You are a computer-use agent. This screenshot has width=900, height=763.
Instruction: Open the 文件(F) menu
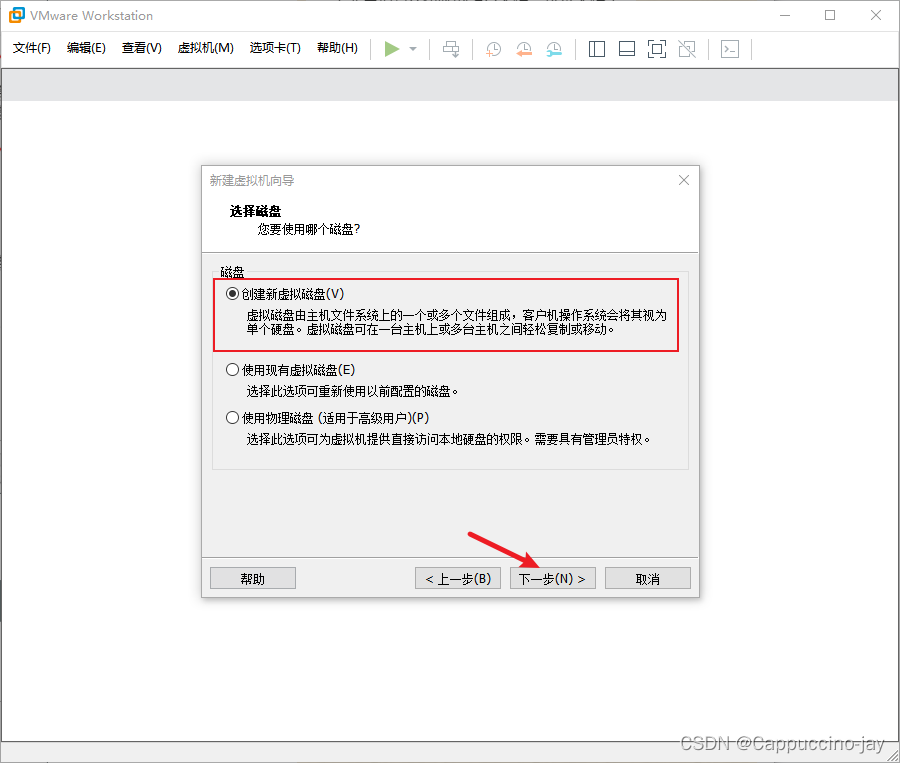click(32, 48)
